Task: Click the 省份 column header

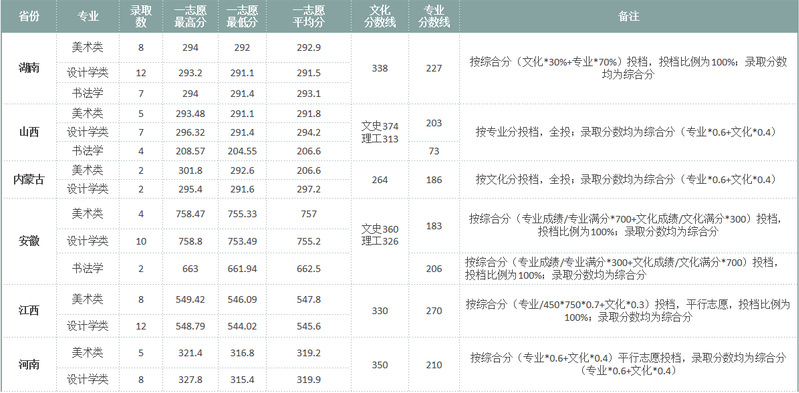Action: click(29, 16)
